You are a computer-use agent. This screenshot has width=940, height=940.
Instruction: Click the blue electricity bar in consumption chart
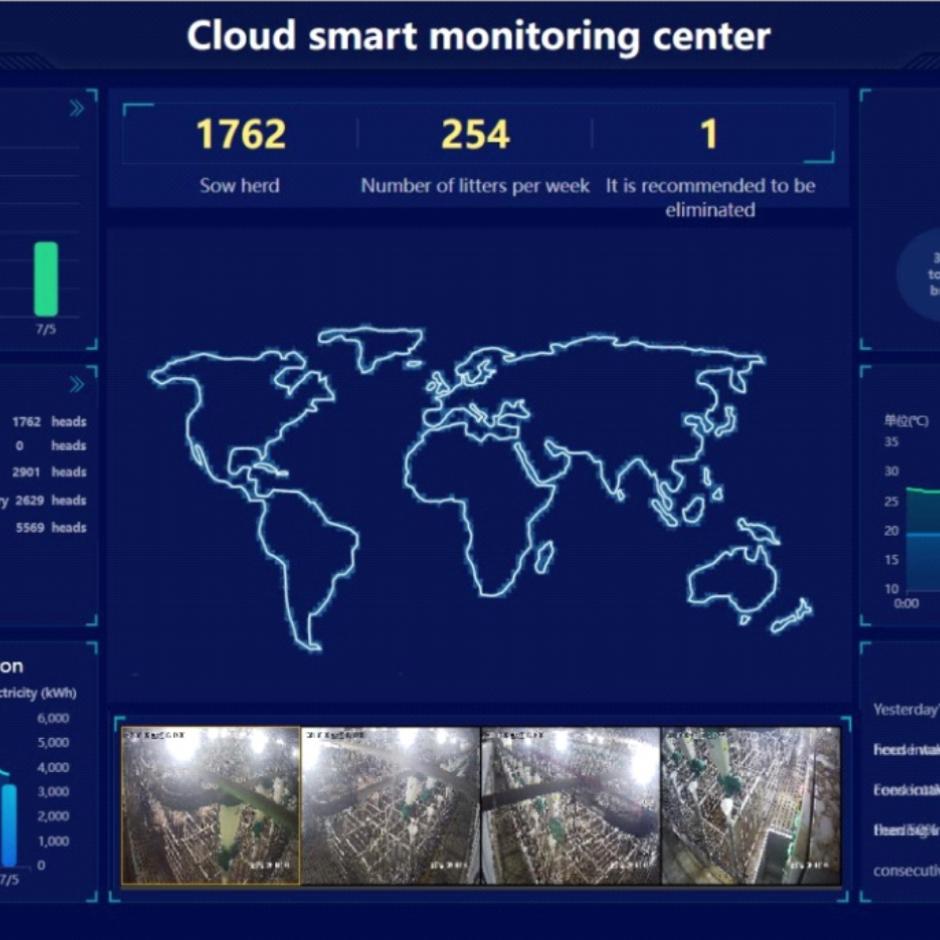9,825
